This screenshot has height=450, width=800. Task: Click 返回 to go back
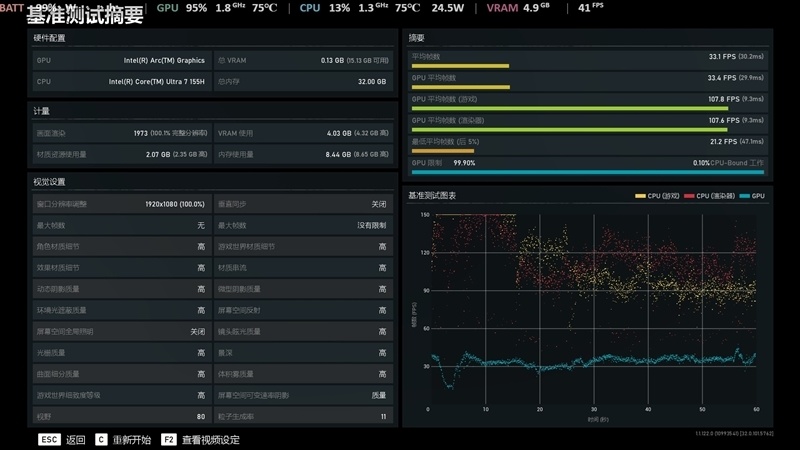[76, 439]
